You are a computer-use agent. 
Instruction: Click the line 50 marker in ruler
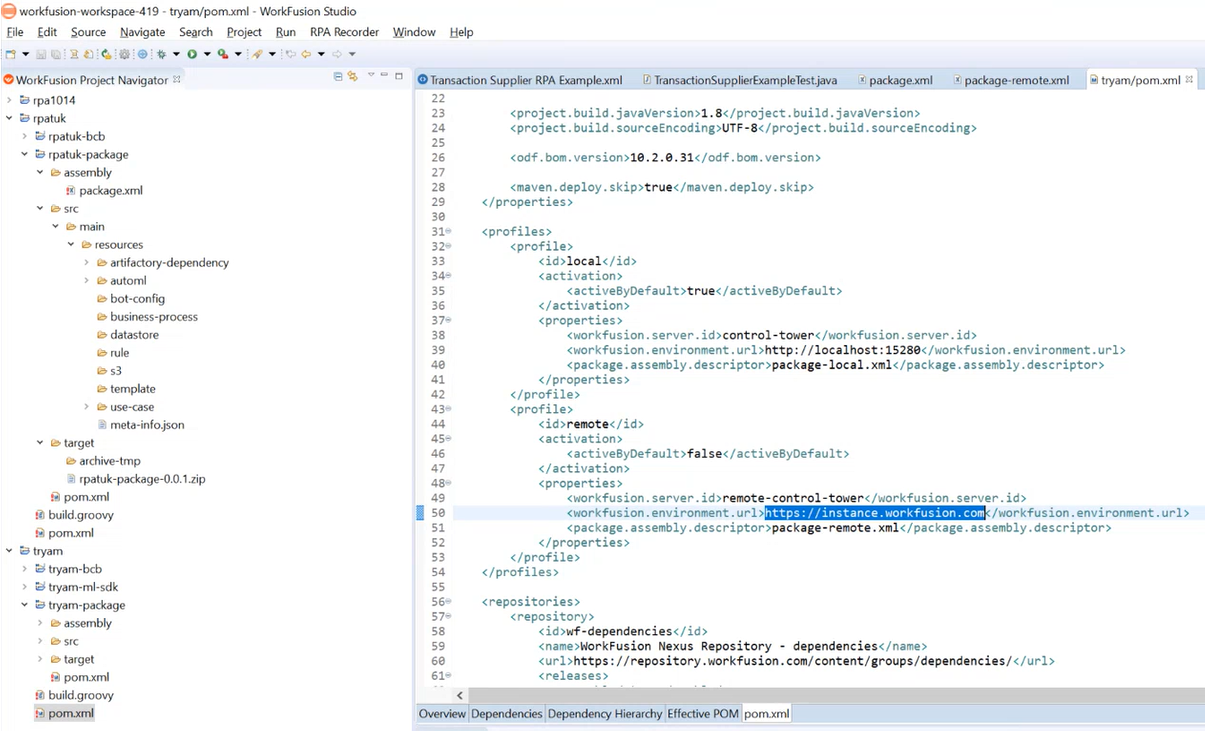click(x=420, y=513)
